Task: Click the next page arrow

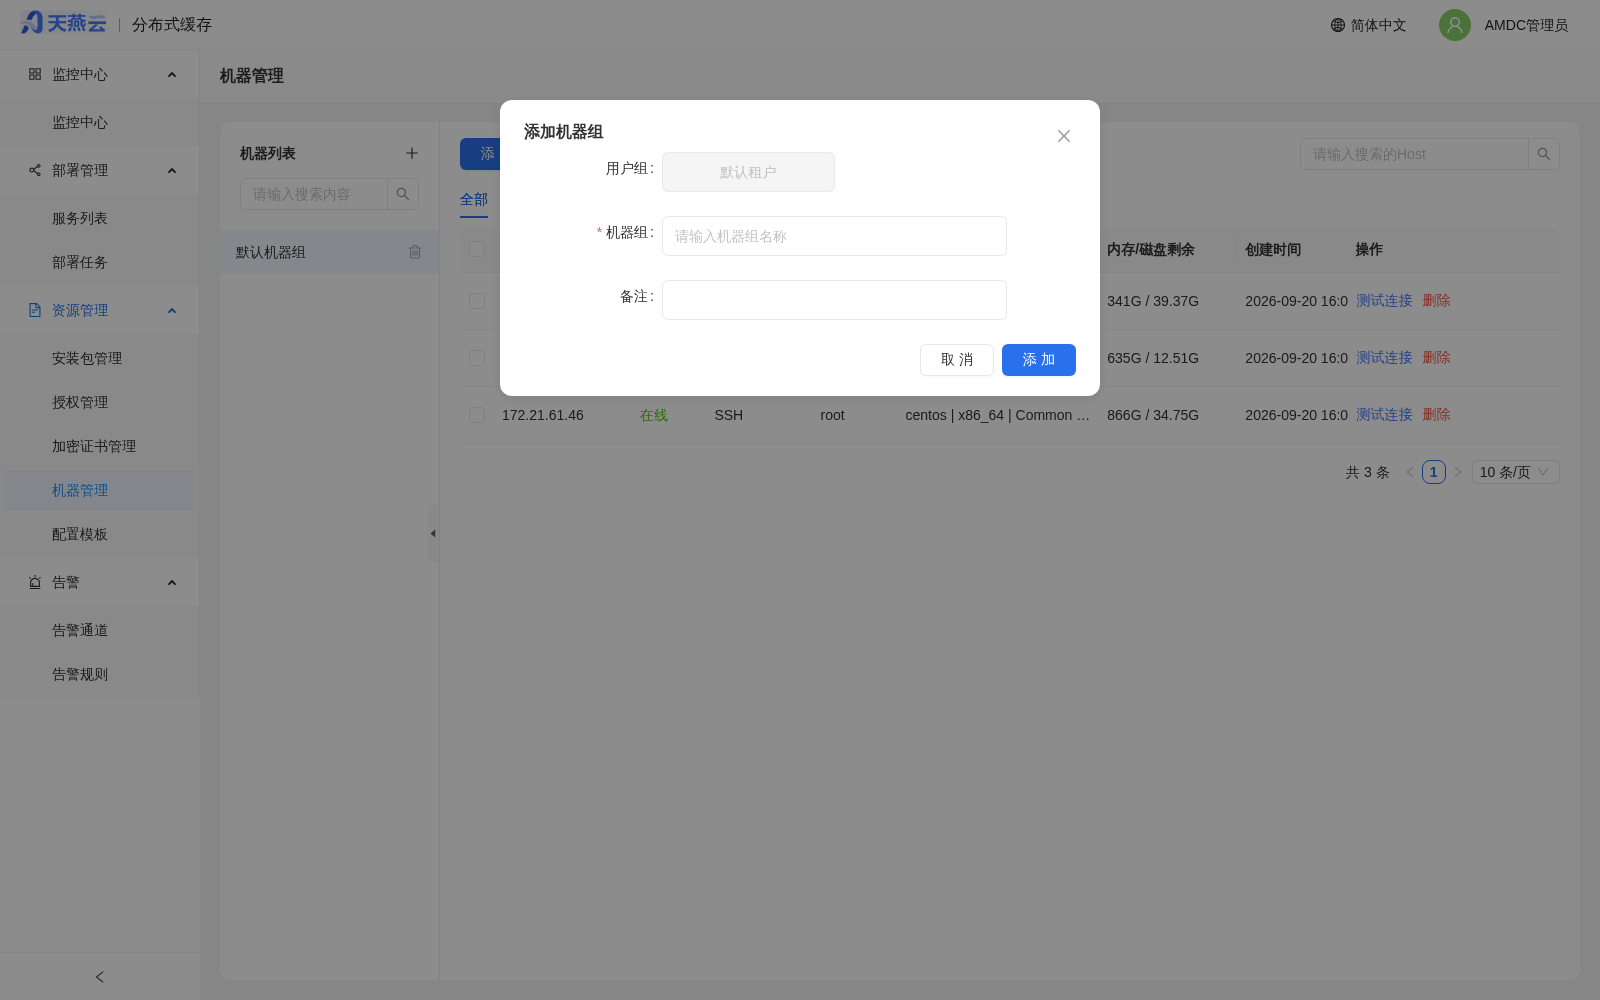Action: [x=1458, y=472]
